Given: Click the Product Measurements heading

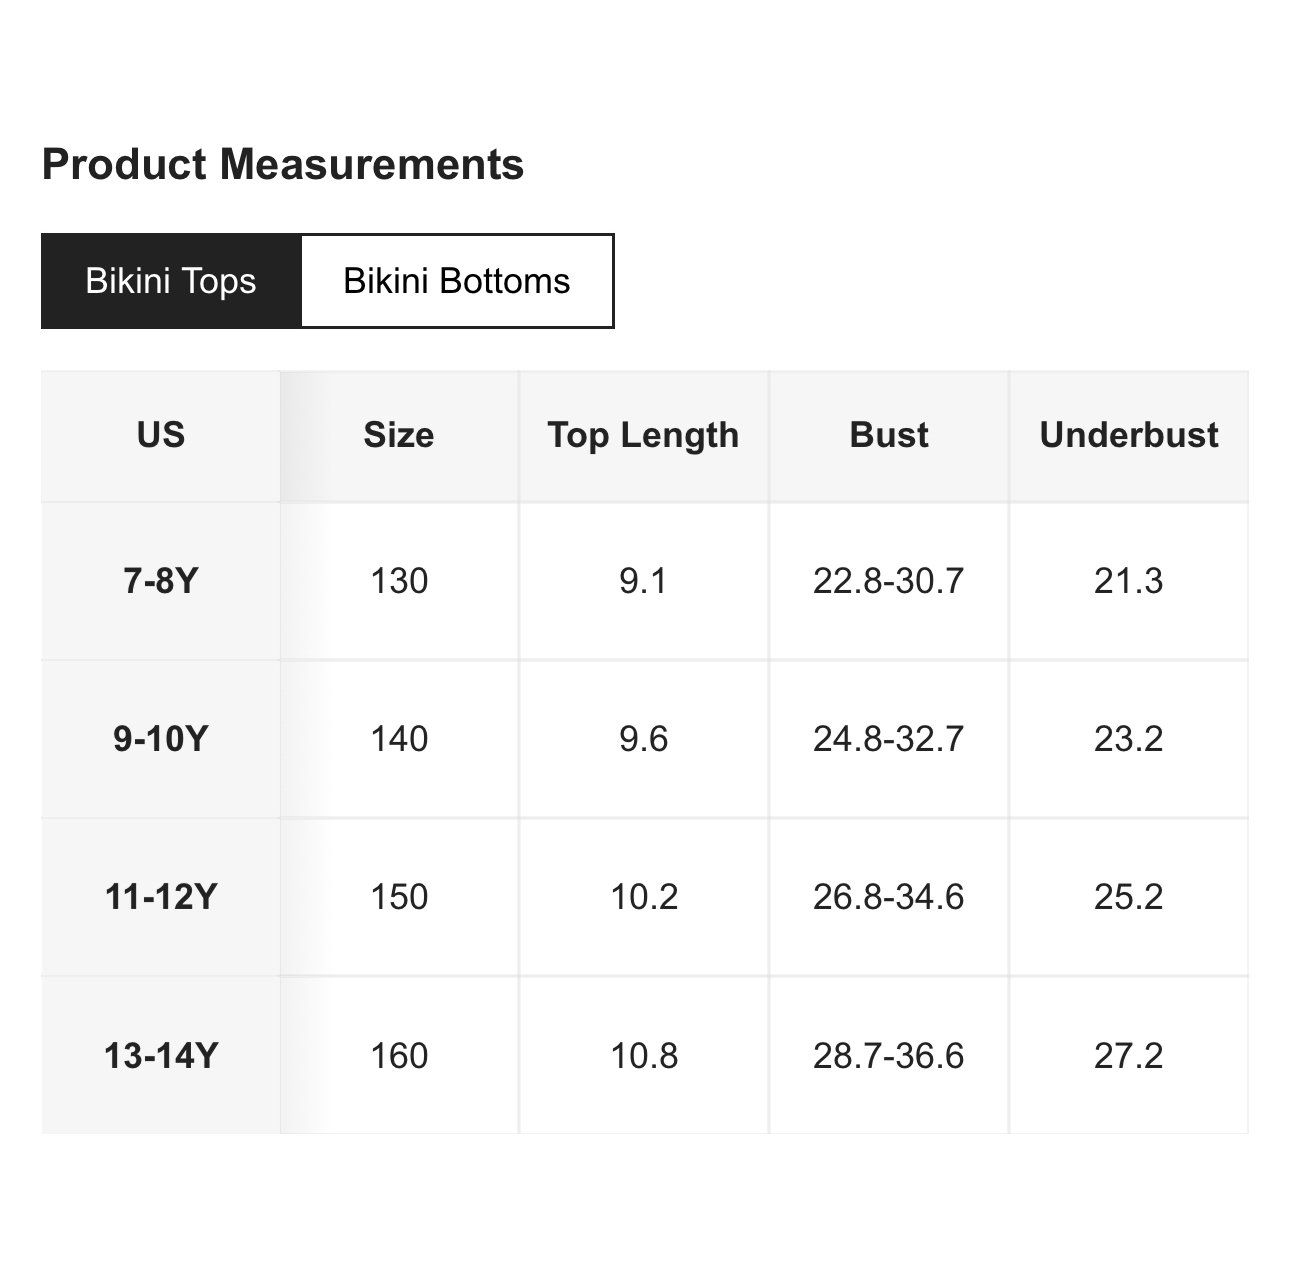Looking at the screenshot, I should (283, 164).
